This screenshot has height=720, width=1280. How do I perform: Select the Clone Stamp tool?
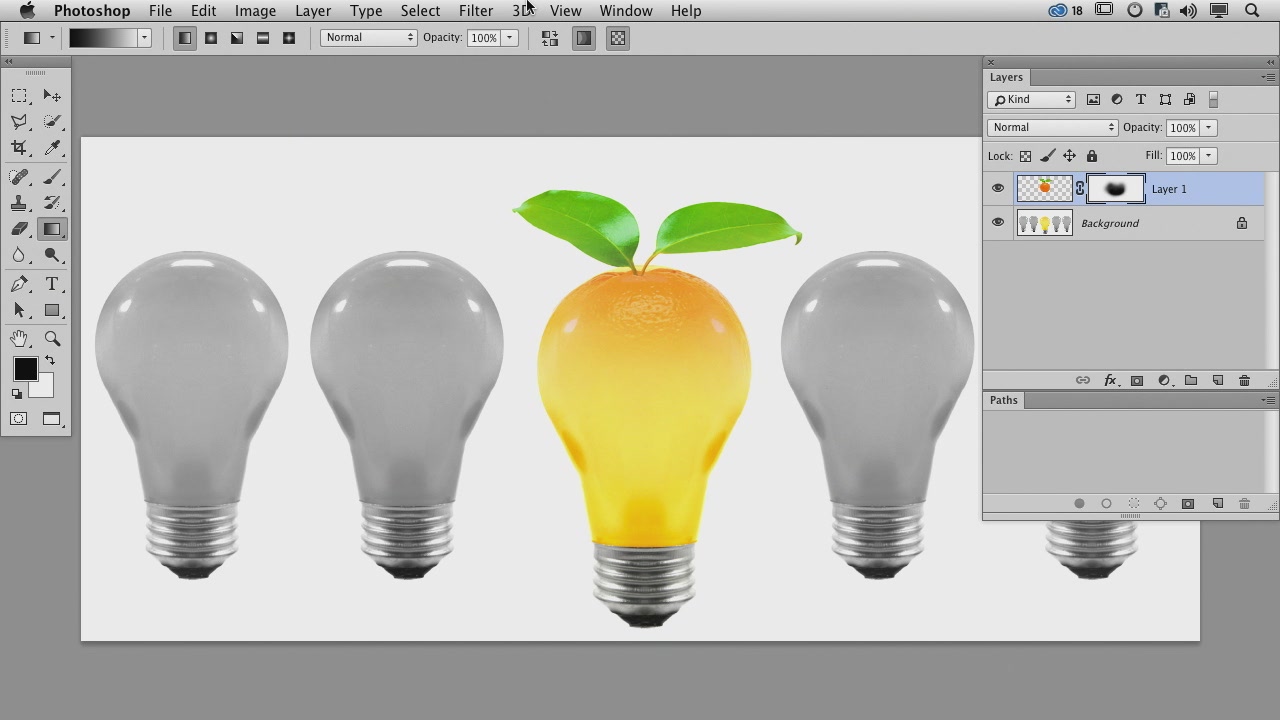[19, 203]
